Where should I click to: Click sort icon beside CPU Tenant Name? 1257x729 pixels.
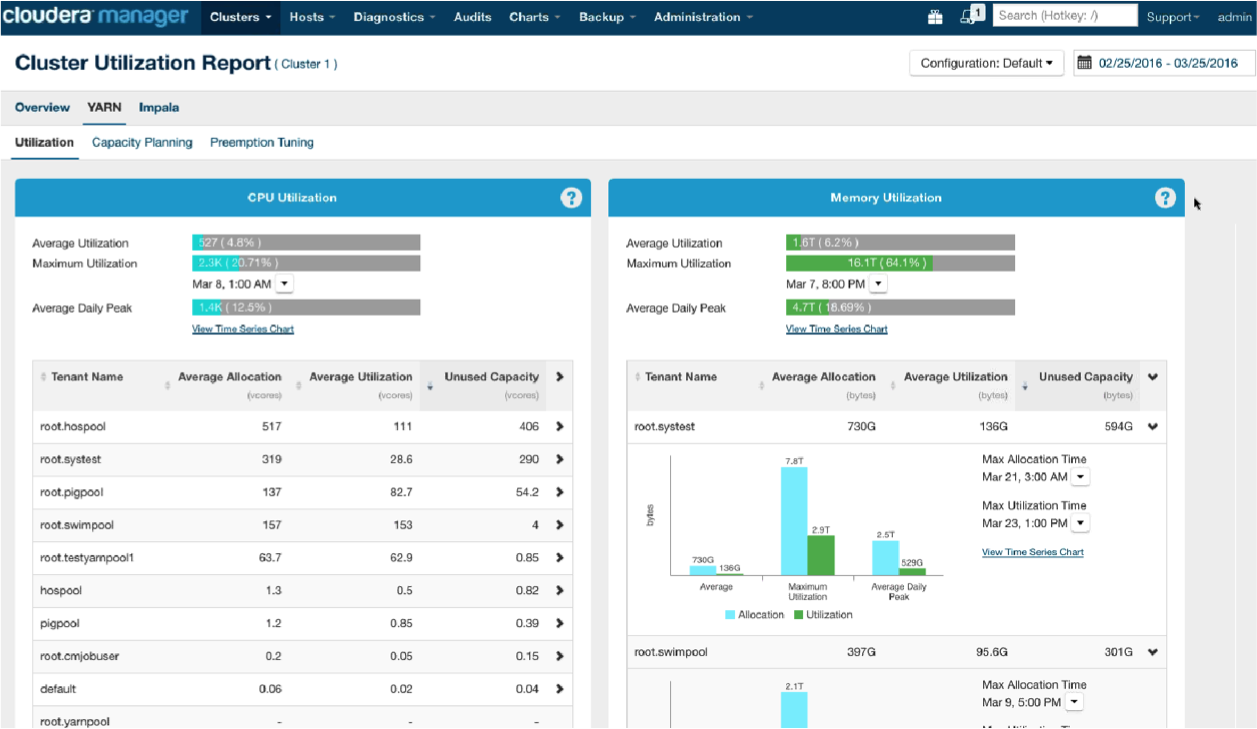43,378
